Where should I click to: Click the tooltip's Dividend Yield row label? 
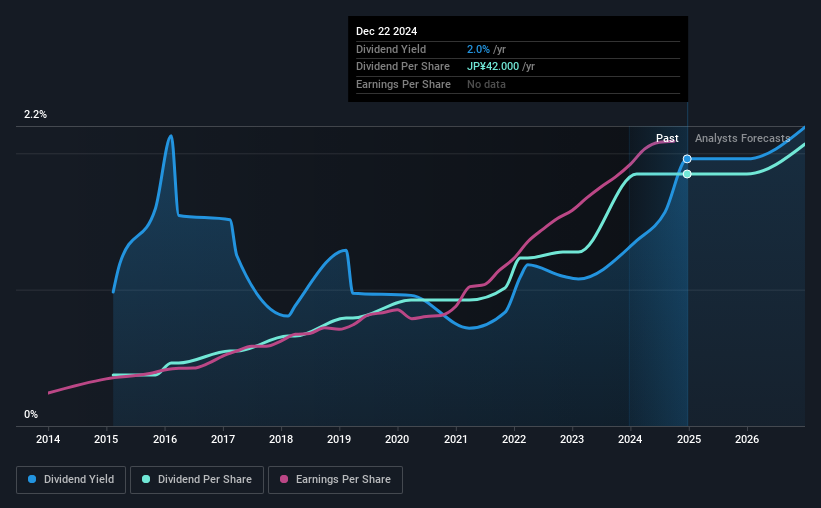tap(391, 49)
